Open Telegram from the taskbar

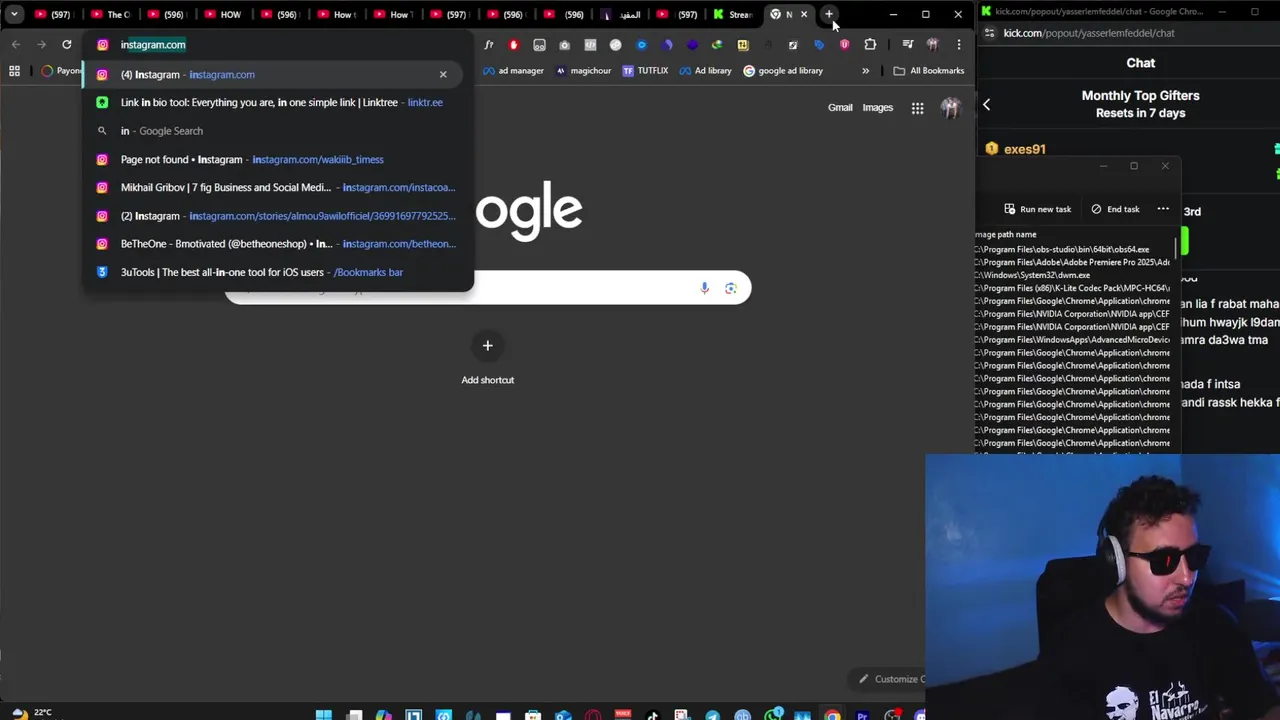click(712, 715)
